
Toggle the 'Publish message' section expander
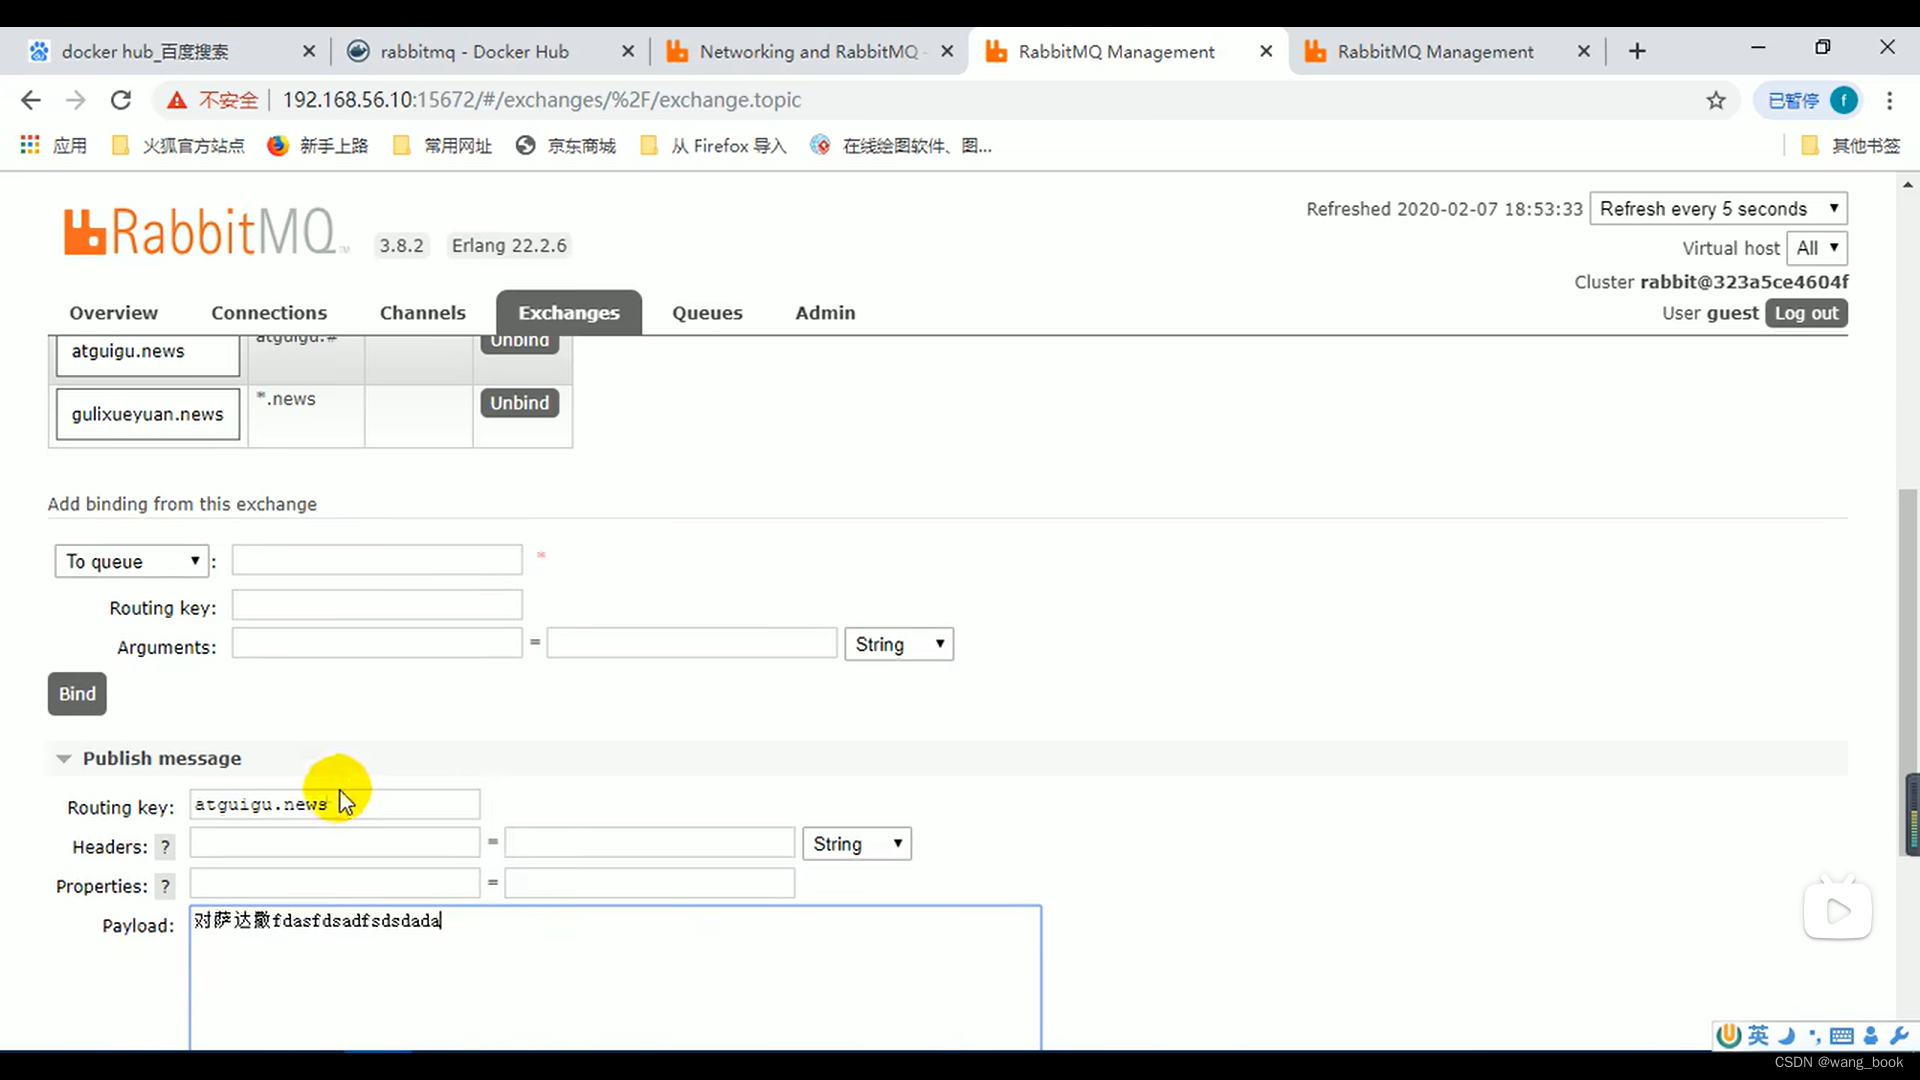click(63, 758)
